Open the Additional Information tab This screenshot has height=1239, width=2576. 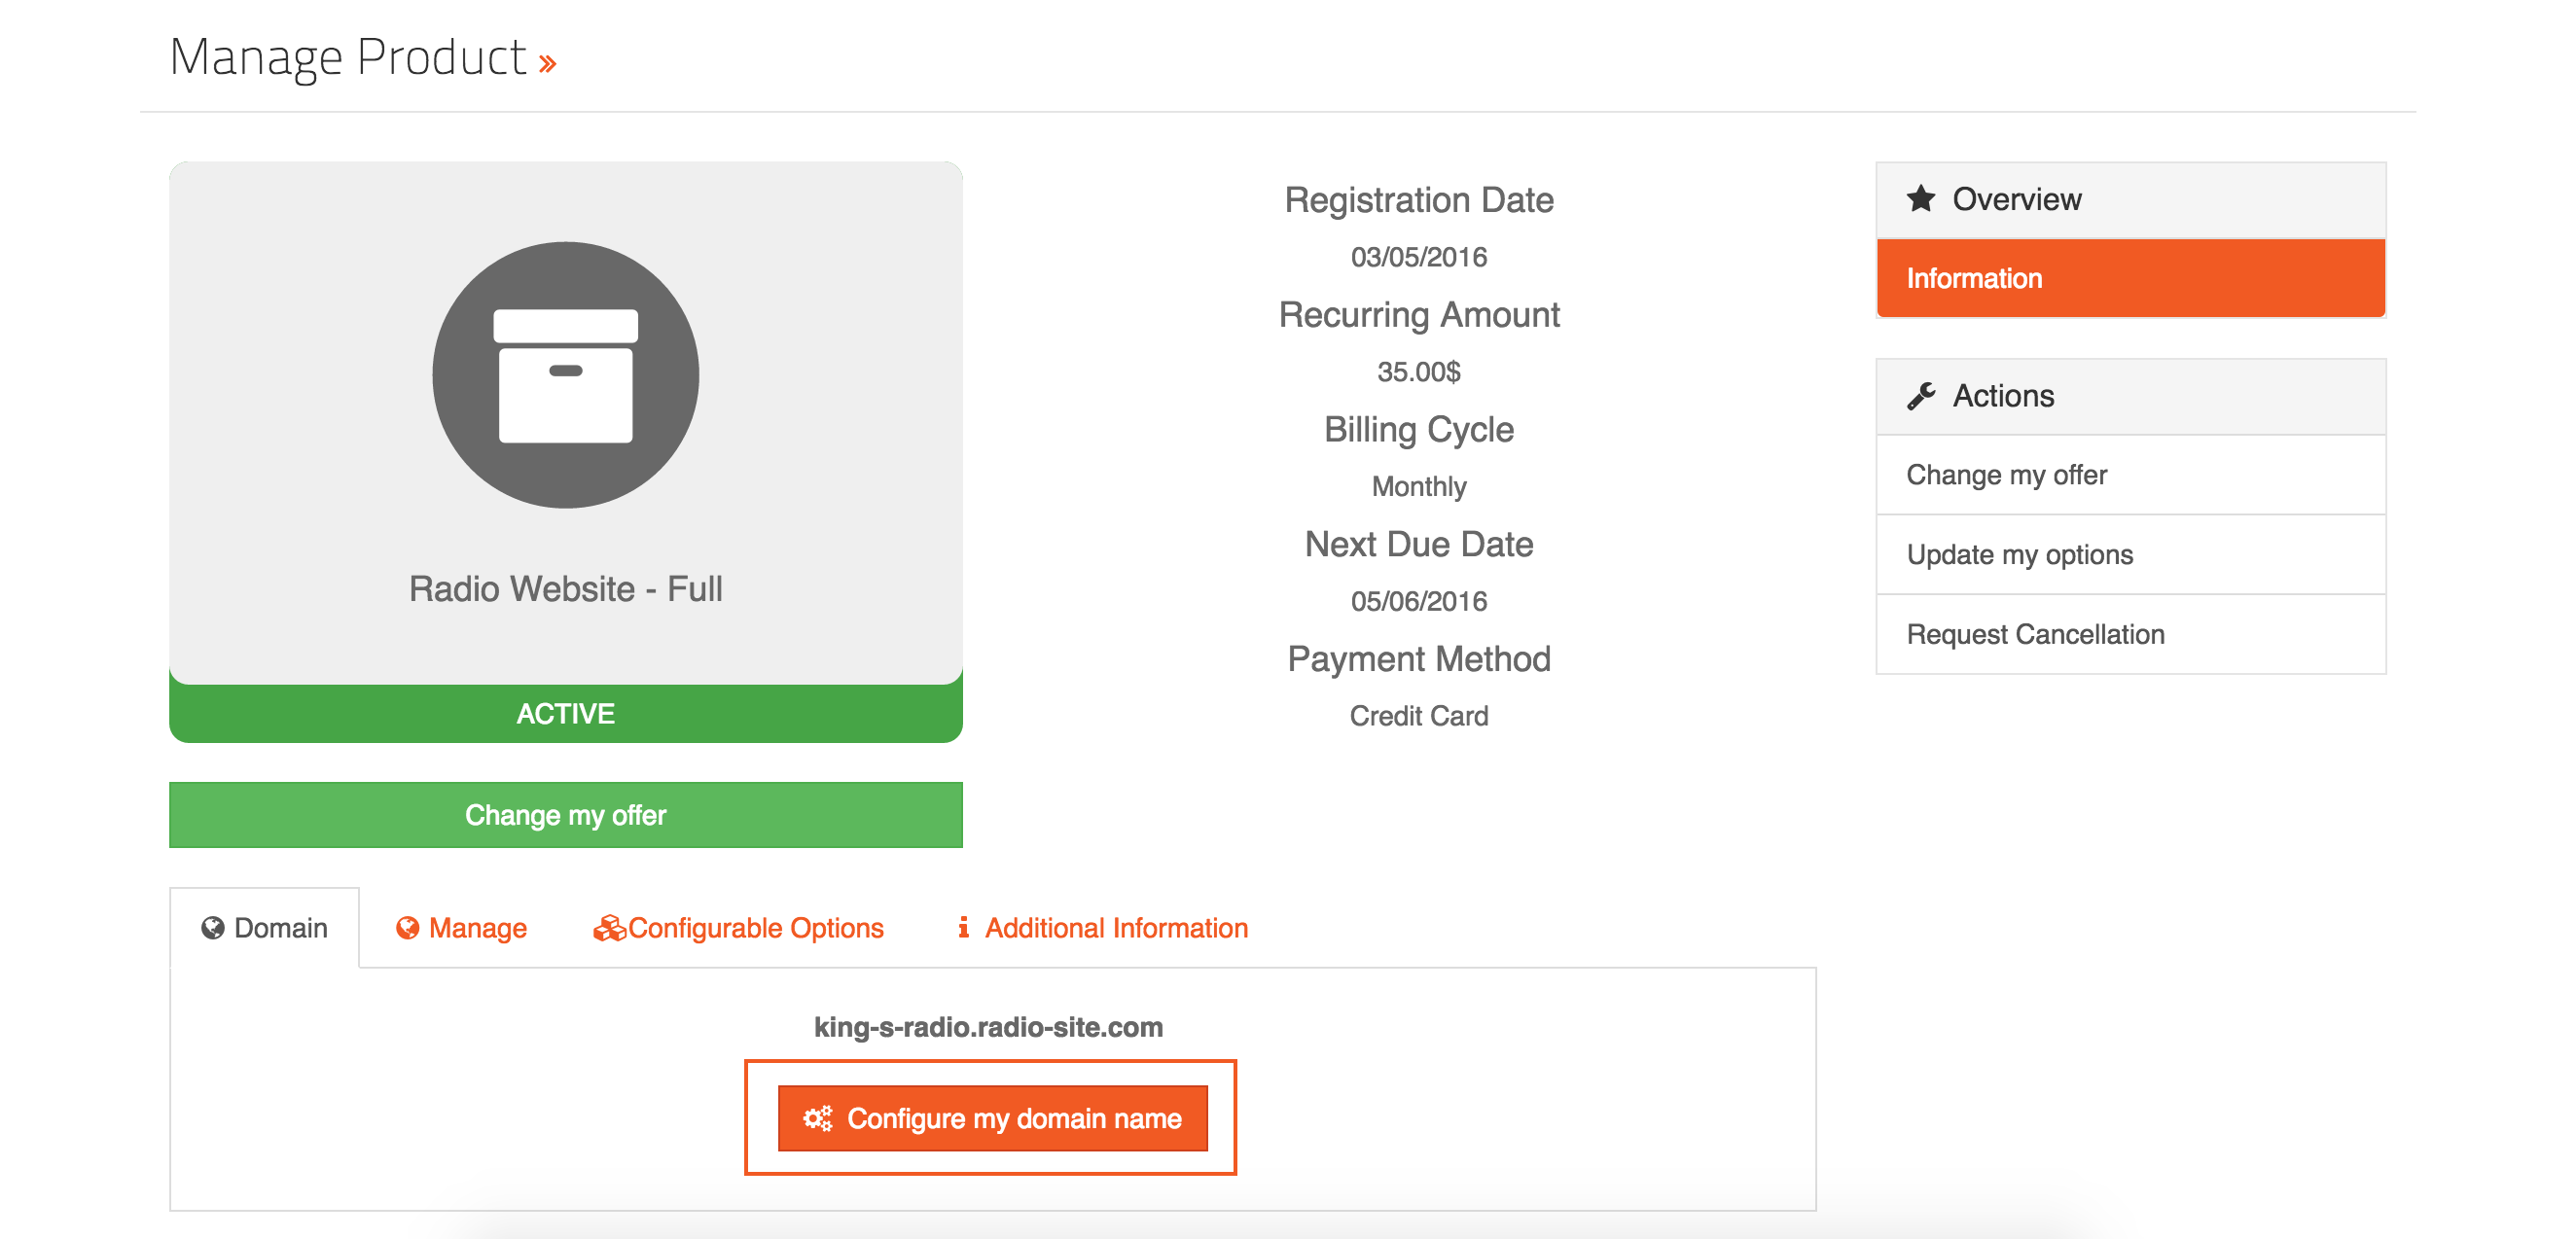tap(1103, 928)
